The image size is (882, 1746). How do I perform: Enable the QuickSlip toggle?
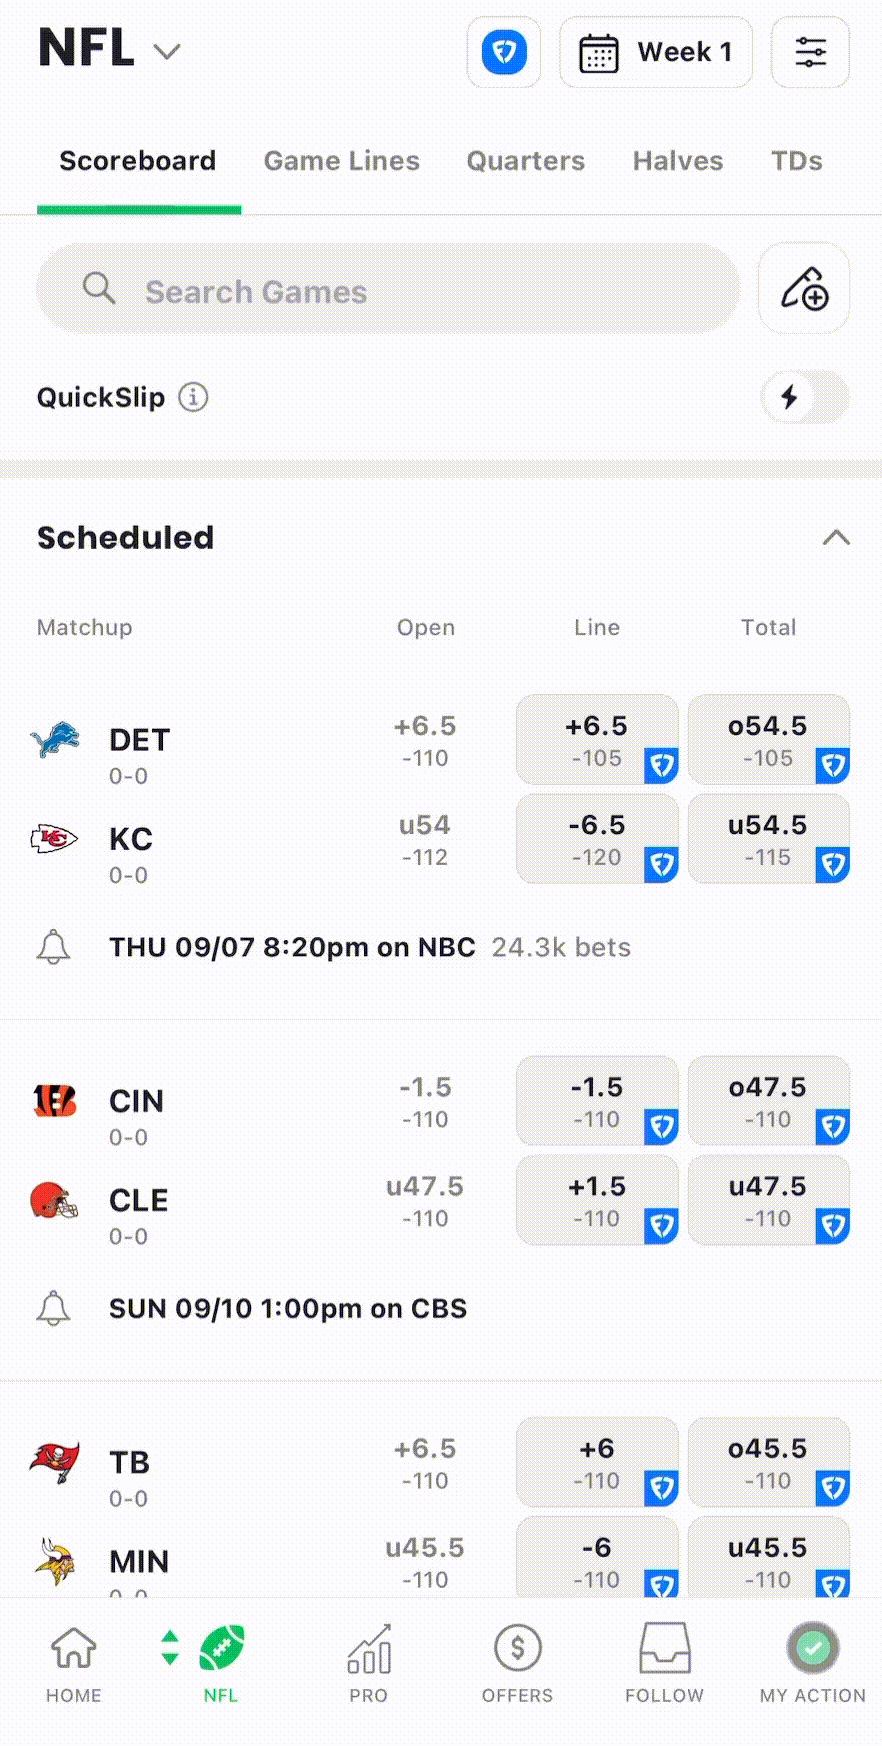click(x=804, y=397)
